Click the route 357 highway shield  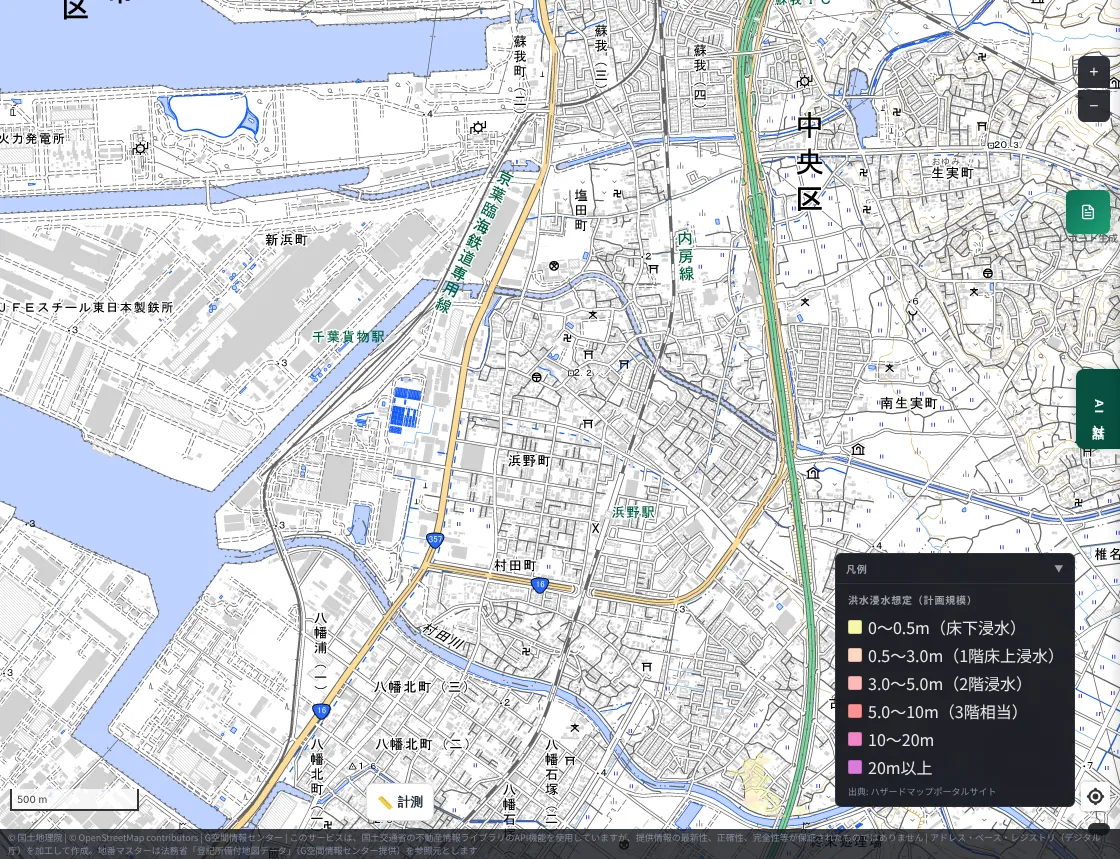(x=435, y=540)
